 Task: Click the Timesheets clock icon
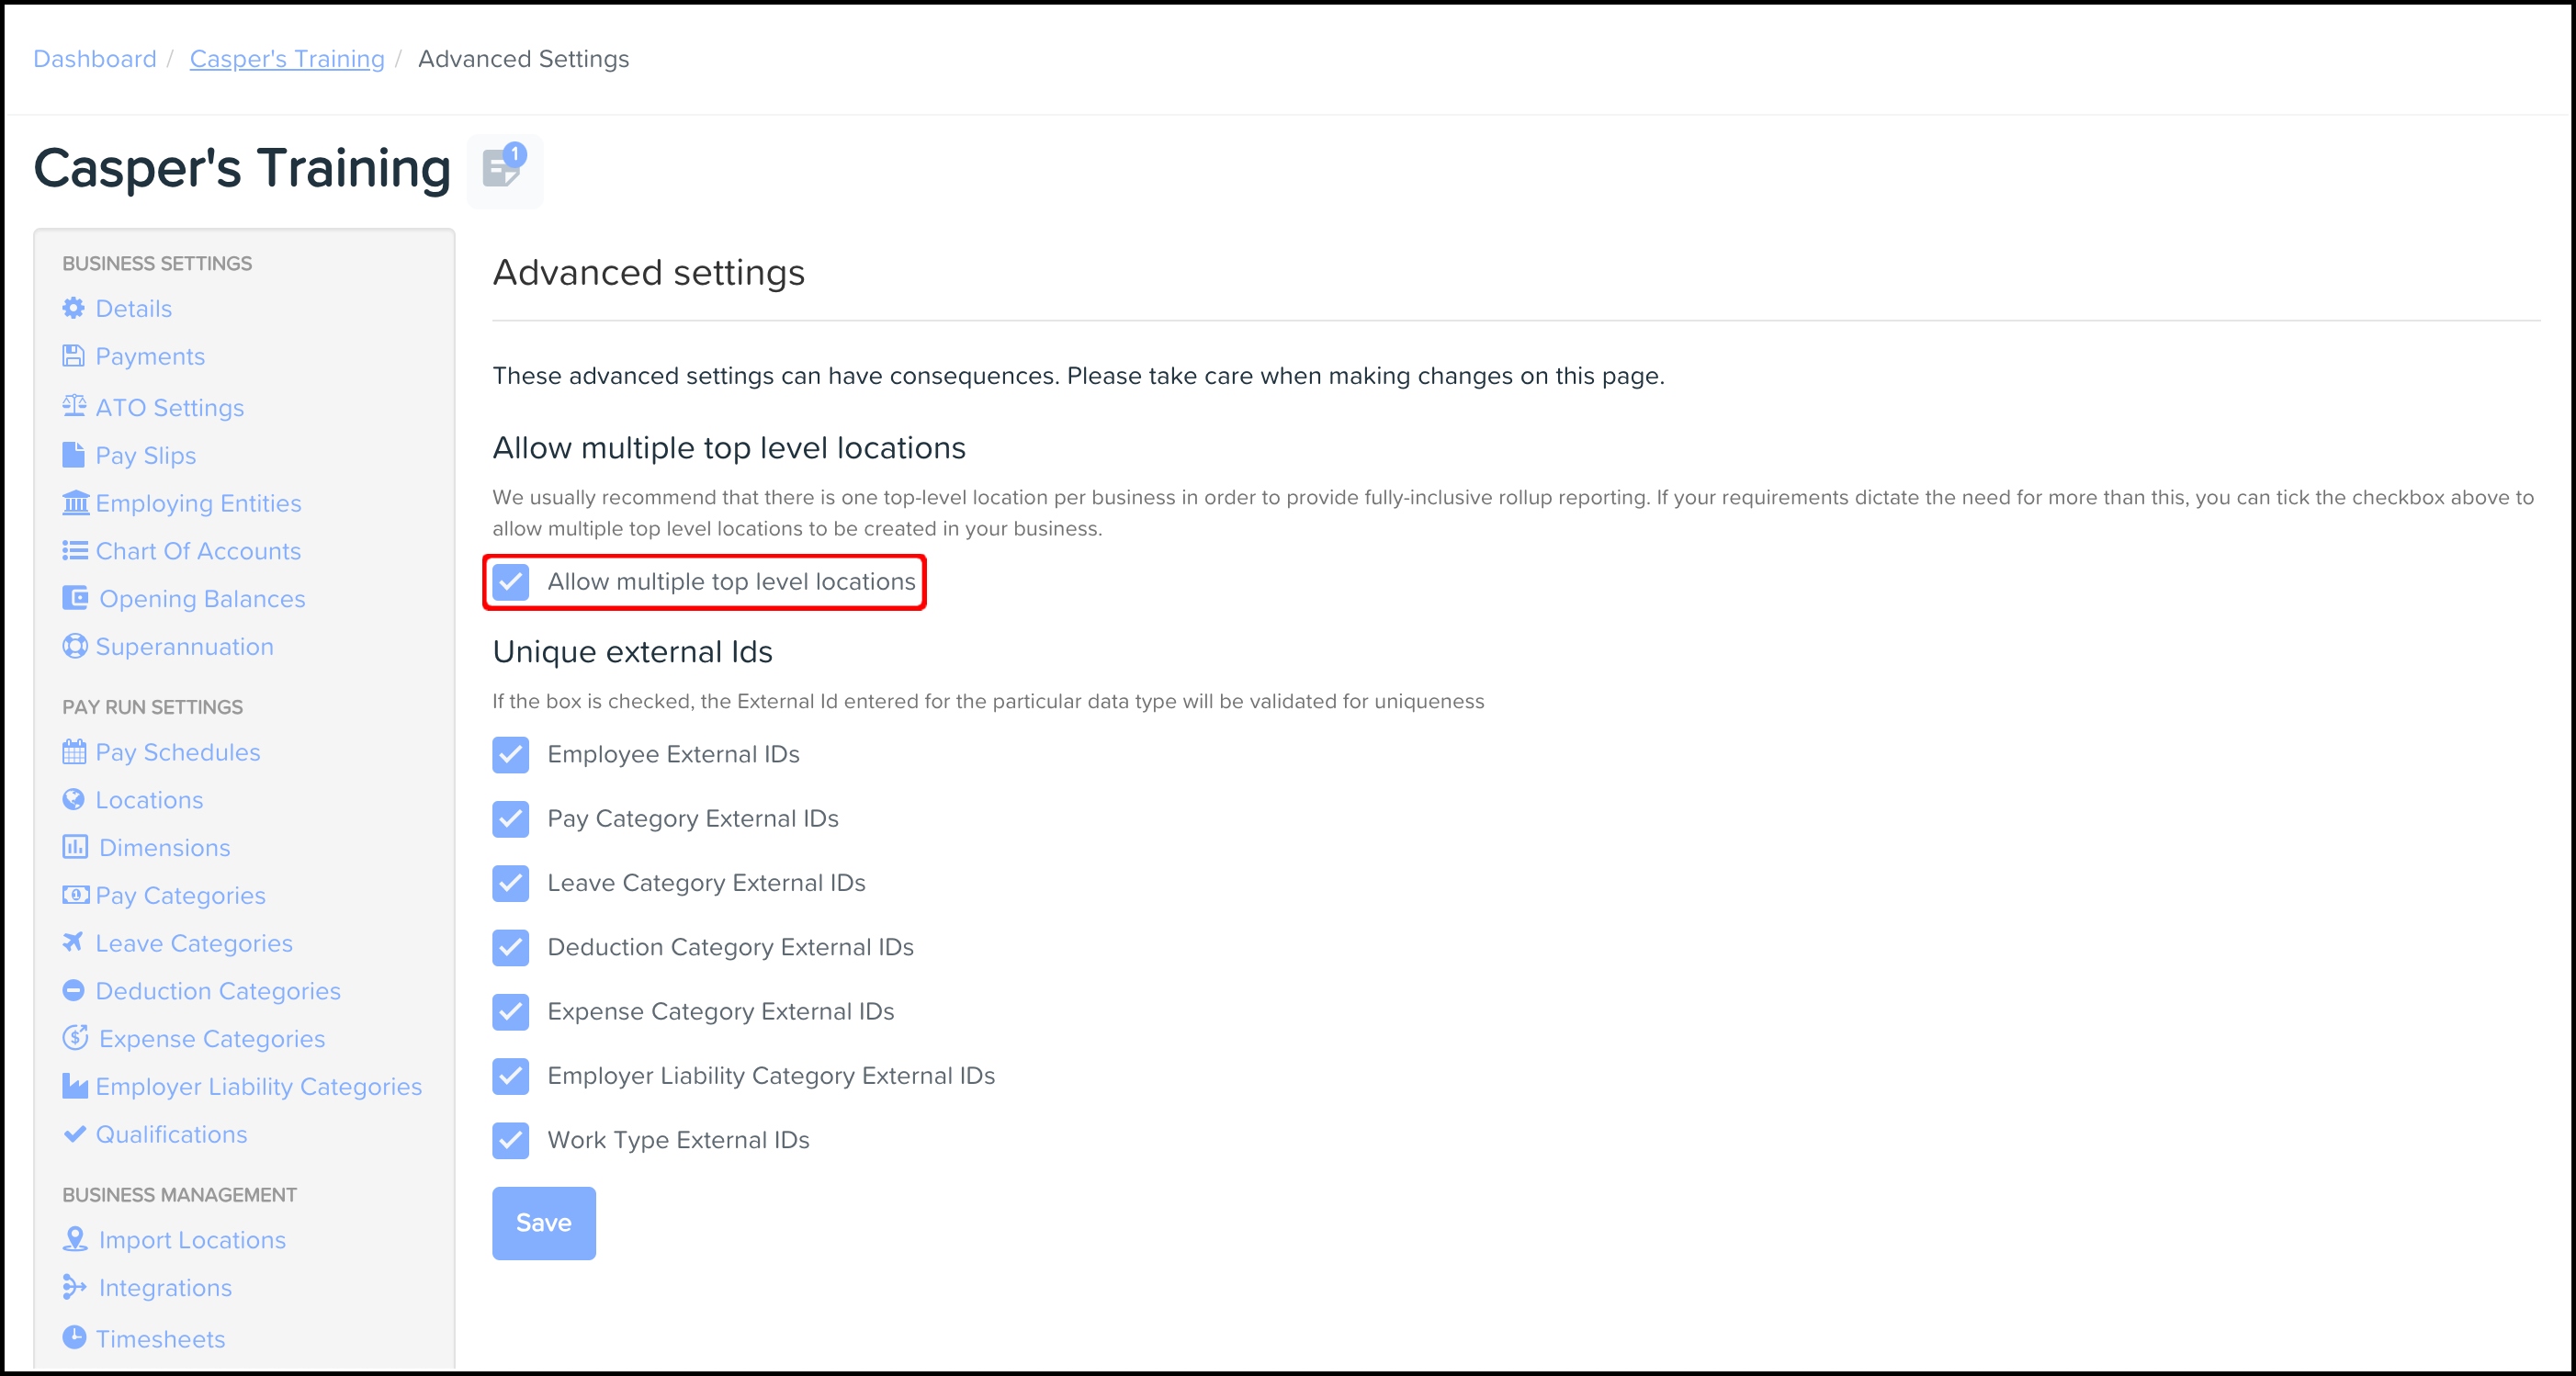coord(74,1337)
